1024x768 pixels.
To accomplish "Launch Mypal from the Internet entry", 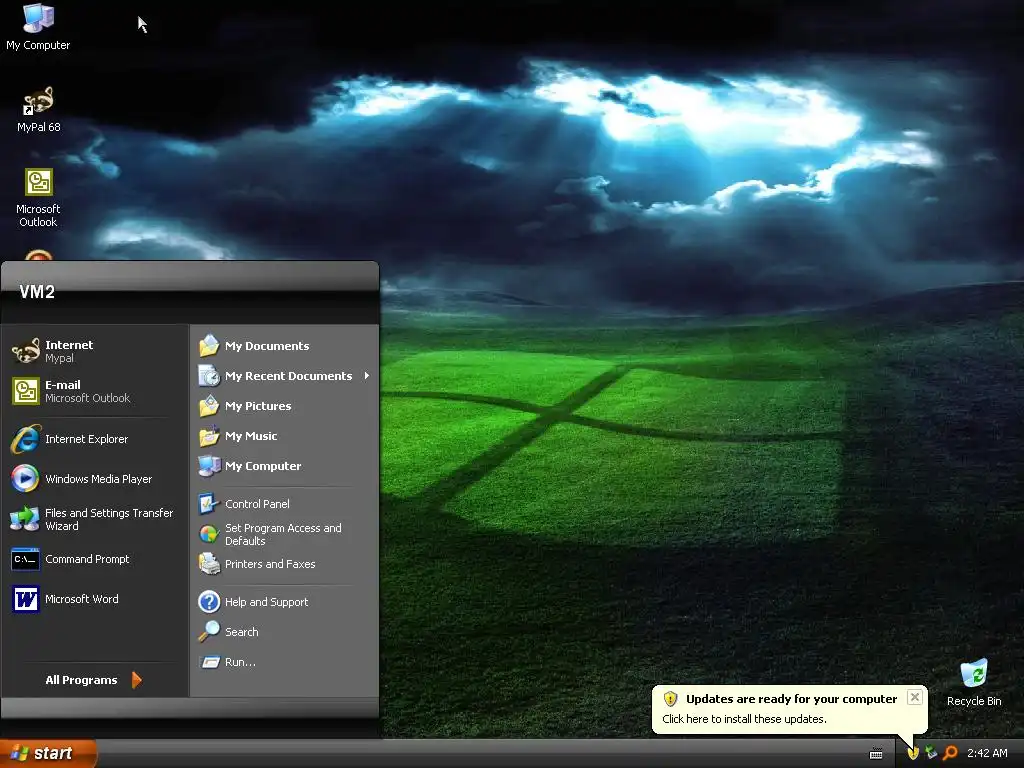I will tap(95, 351).
